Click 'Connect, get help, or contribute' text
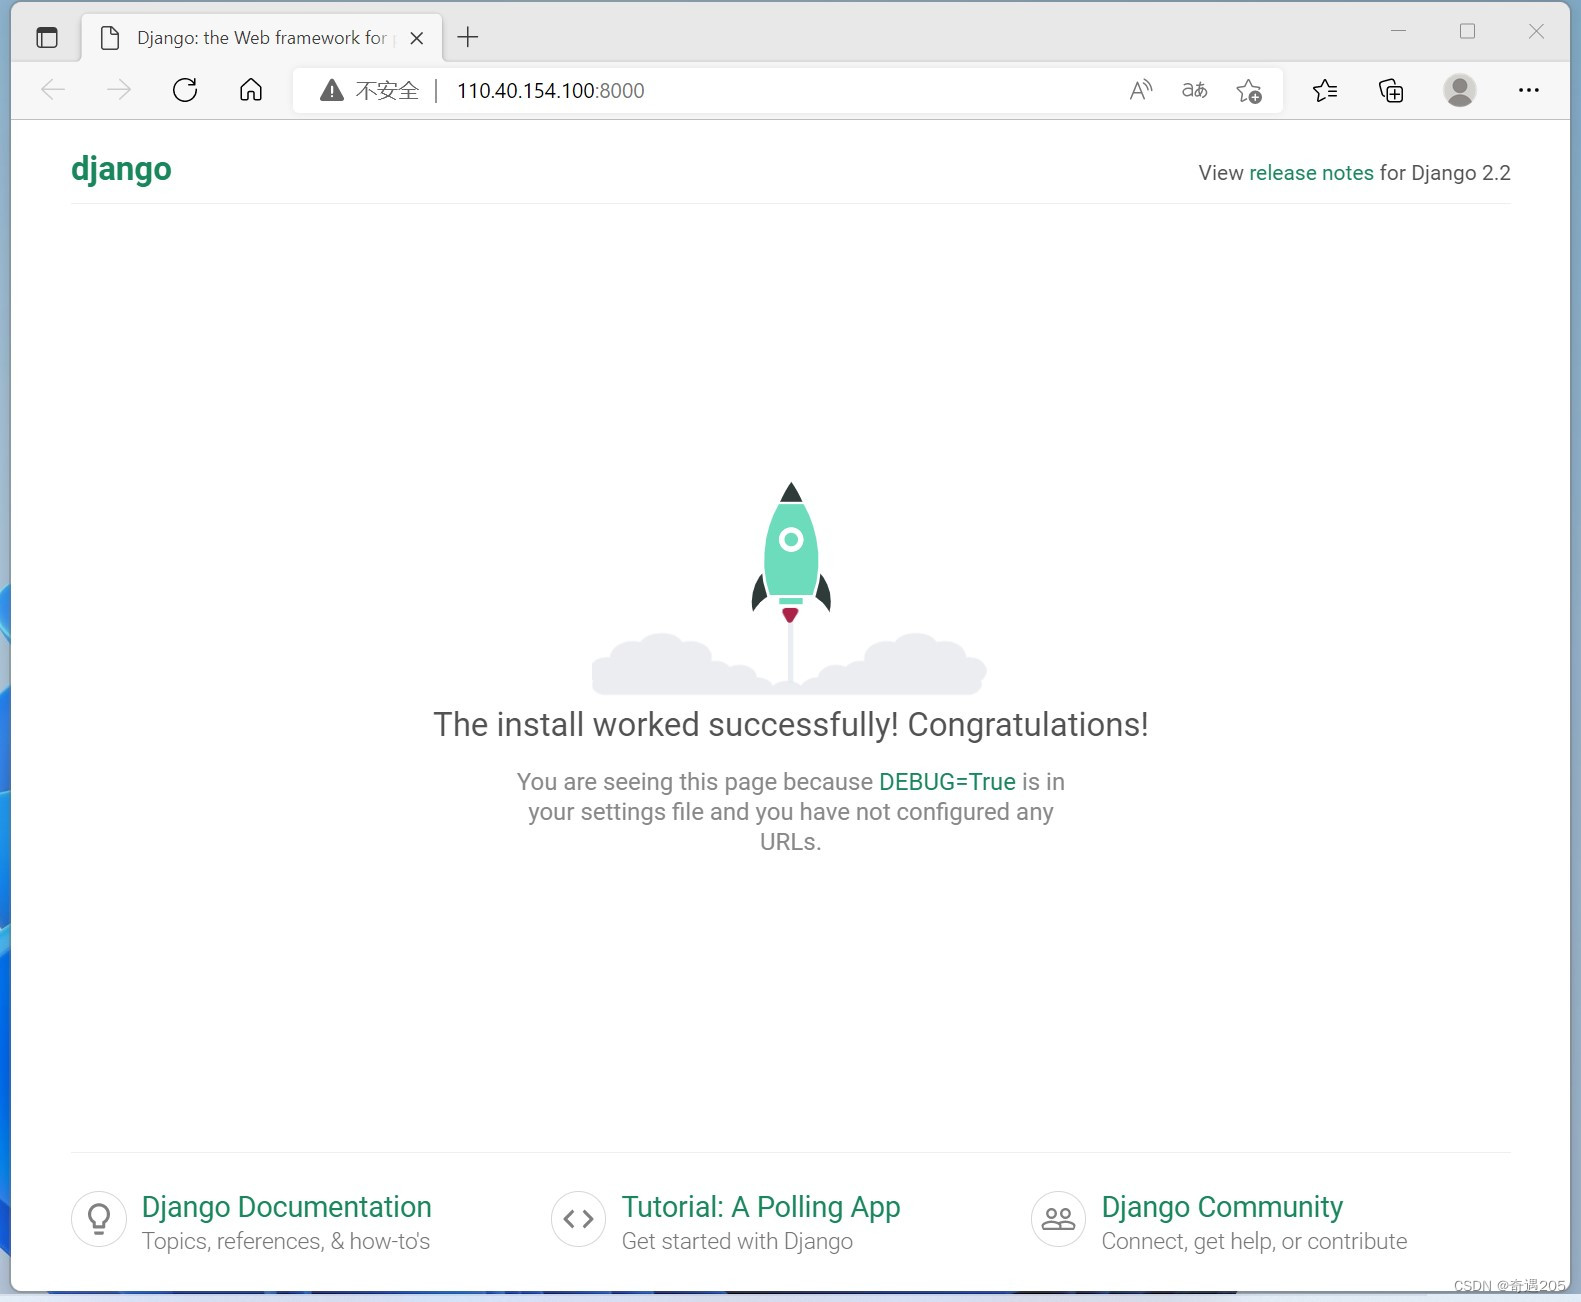 1254,1241
